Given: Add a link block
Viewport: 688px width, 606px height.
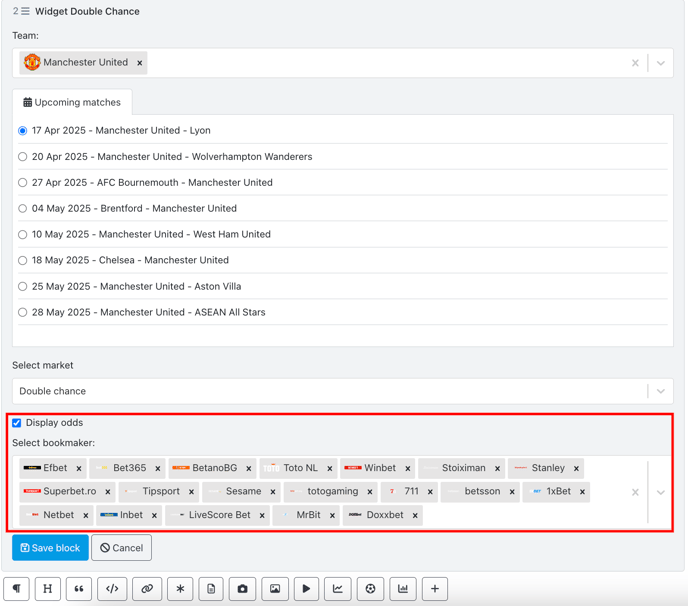Looking at the screenshot, I should 147,588.
